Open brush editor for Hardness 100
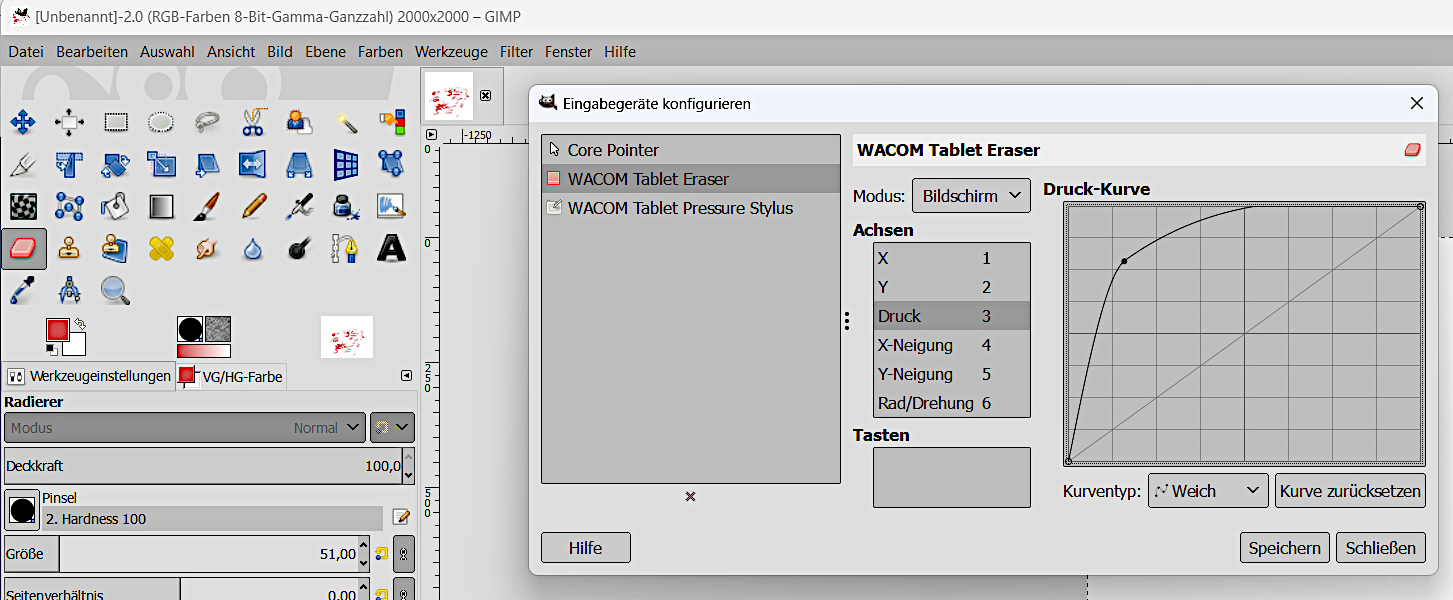This screenshot has height=600, width=1453. [x=401, y=517]
